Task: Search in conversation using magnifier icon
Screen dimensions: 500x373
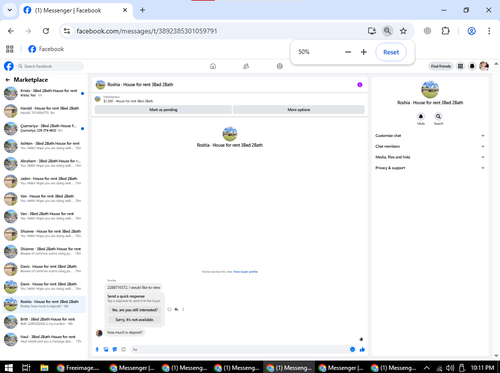Action: 438,116
